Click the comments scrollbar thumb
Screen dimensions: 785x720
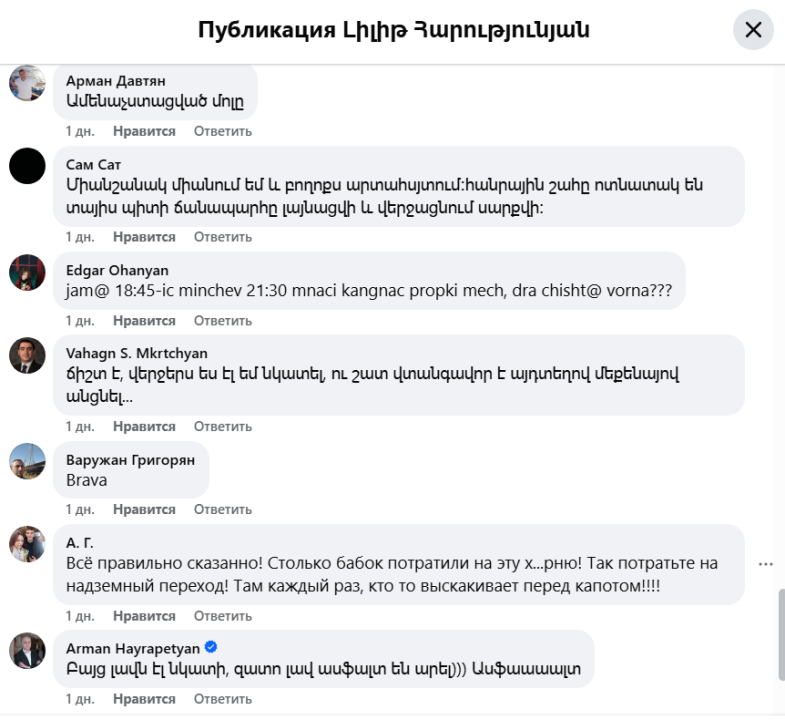780,635
